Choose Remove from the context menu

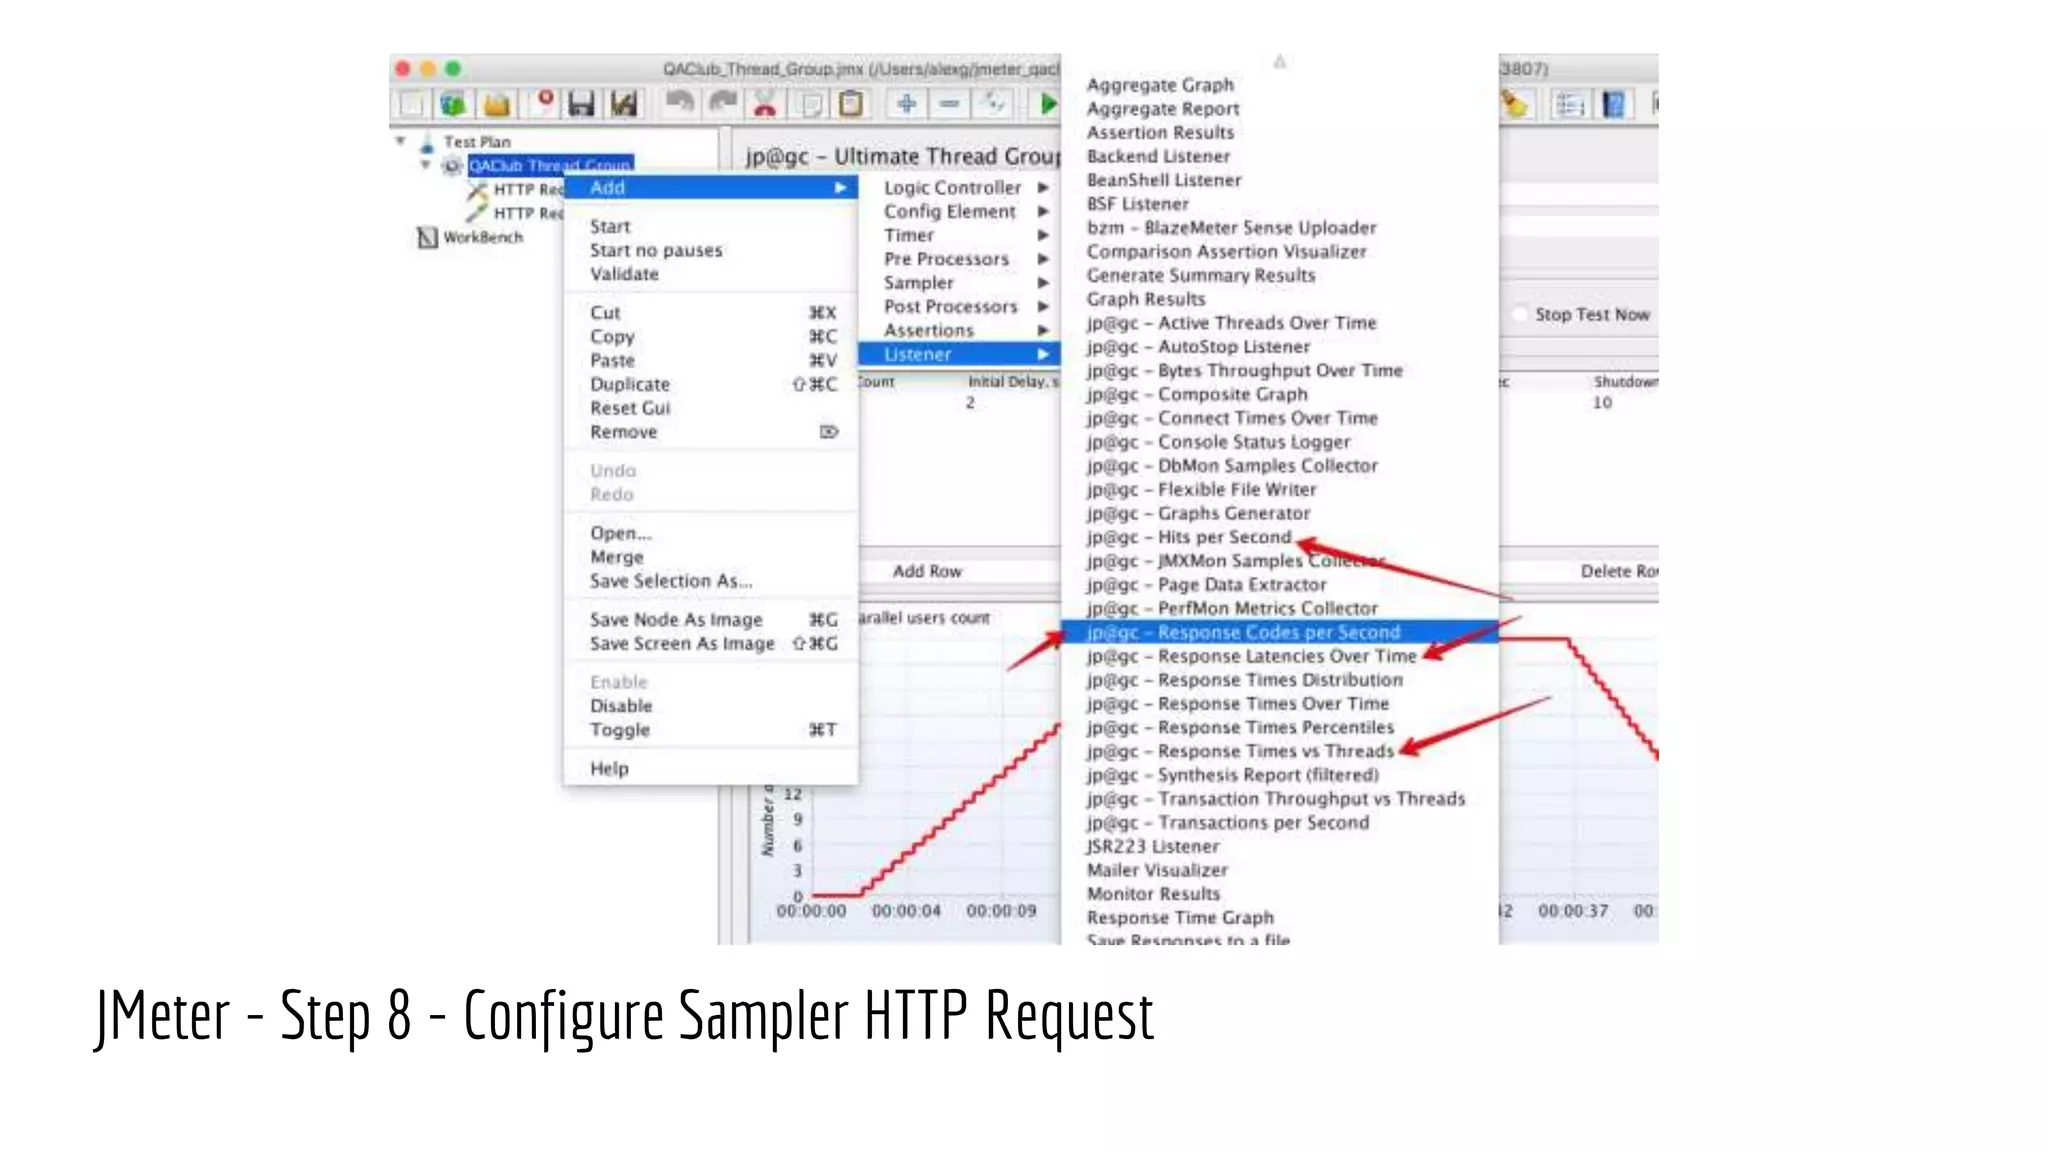pyautogui.click(x=711, y=432)
